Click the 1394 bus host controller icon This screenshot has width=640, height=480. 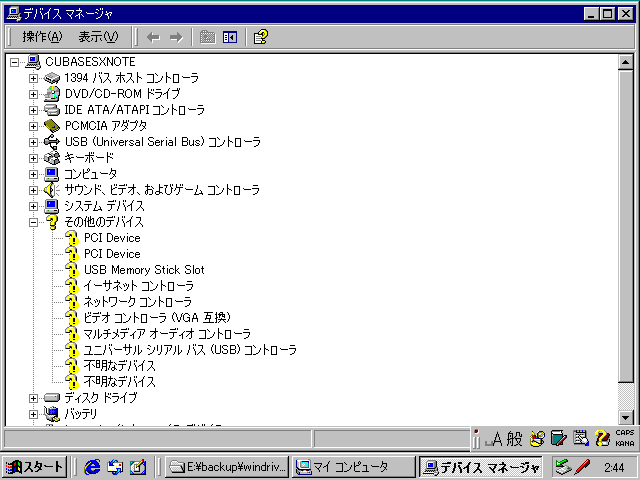pyautogui.click(x=52, y=78)
